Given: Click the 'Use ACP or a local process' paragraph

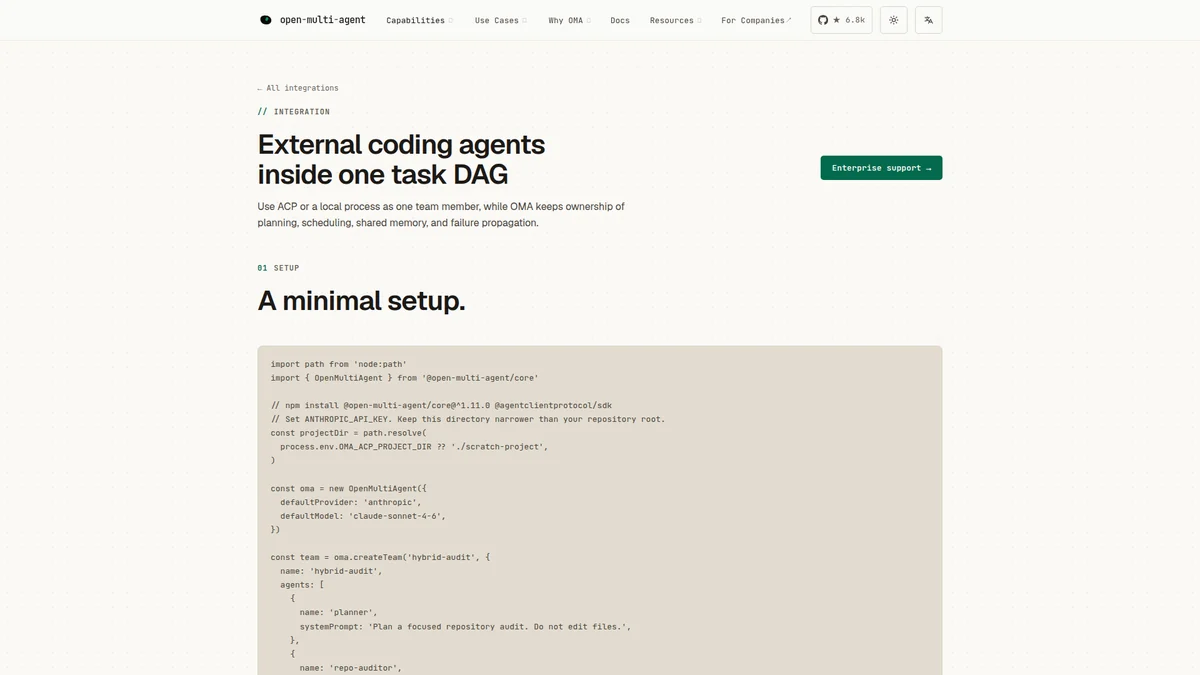Looking at the screenshot, I should click(441, 215).
